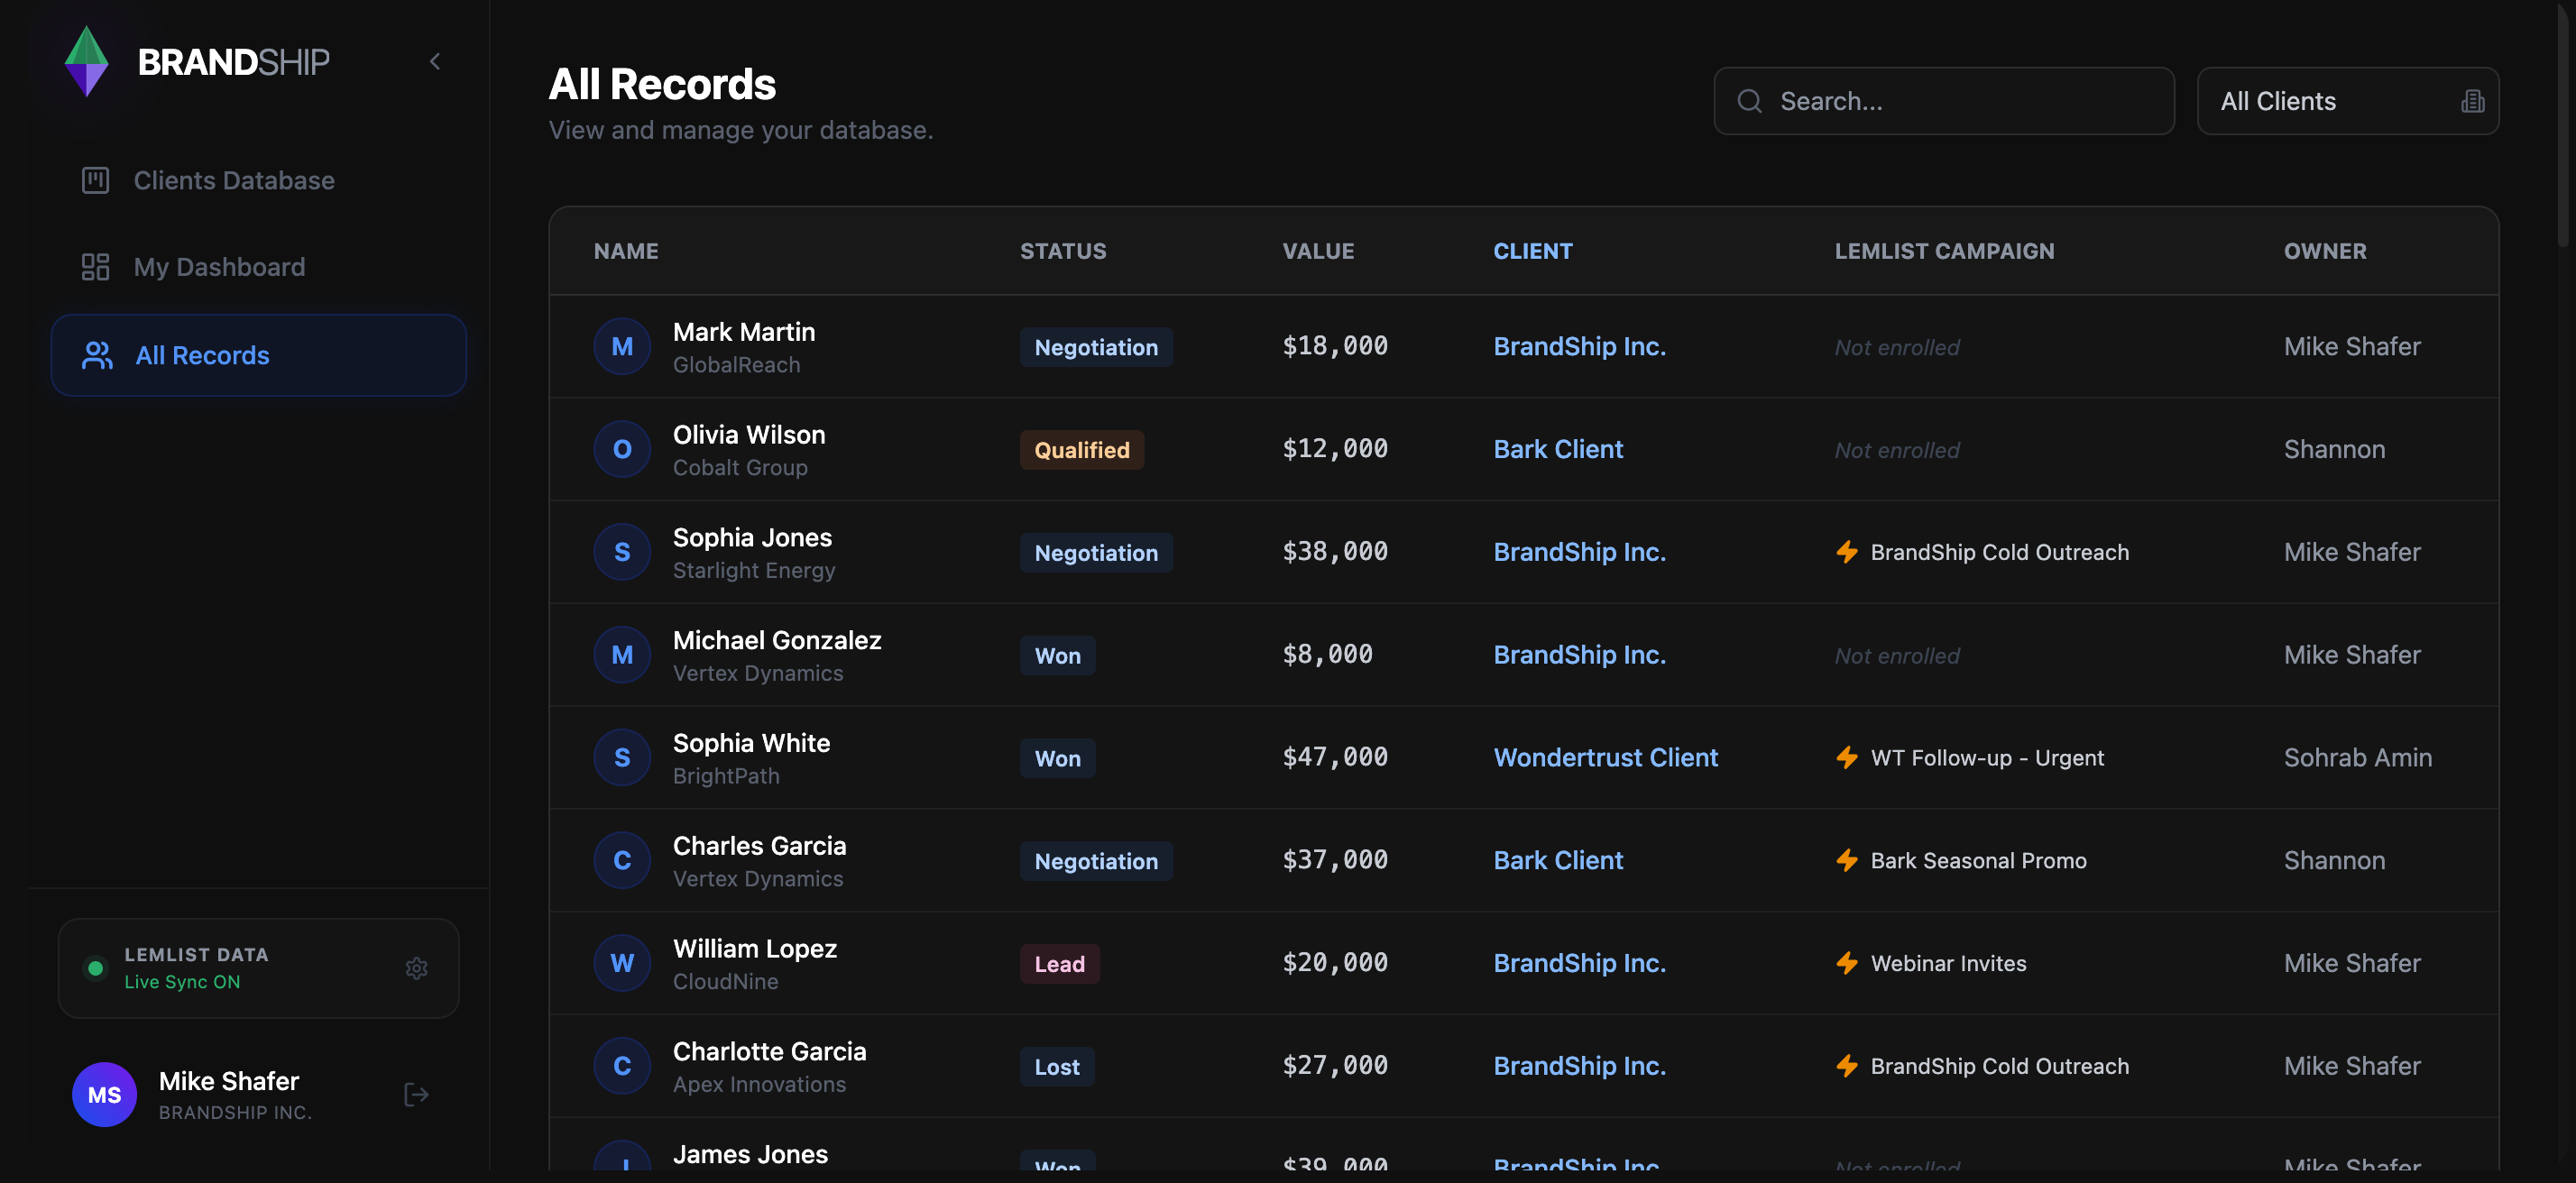Sort table by the Client column header
This screenshot has height=1183, width=2576.
pos(1532,251)
